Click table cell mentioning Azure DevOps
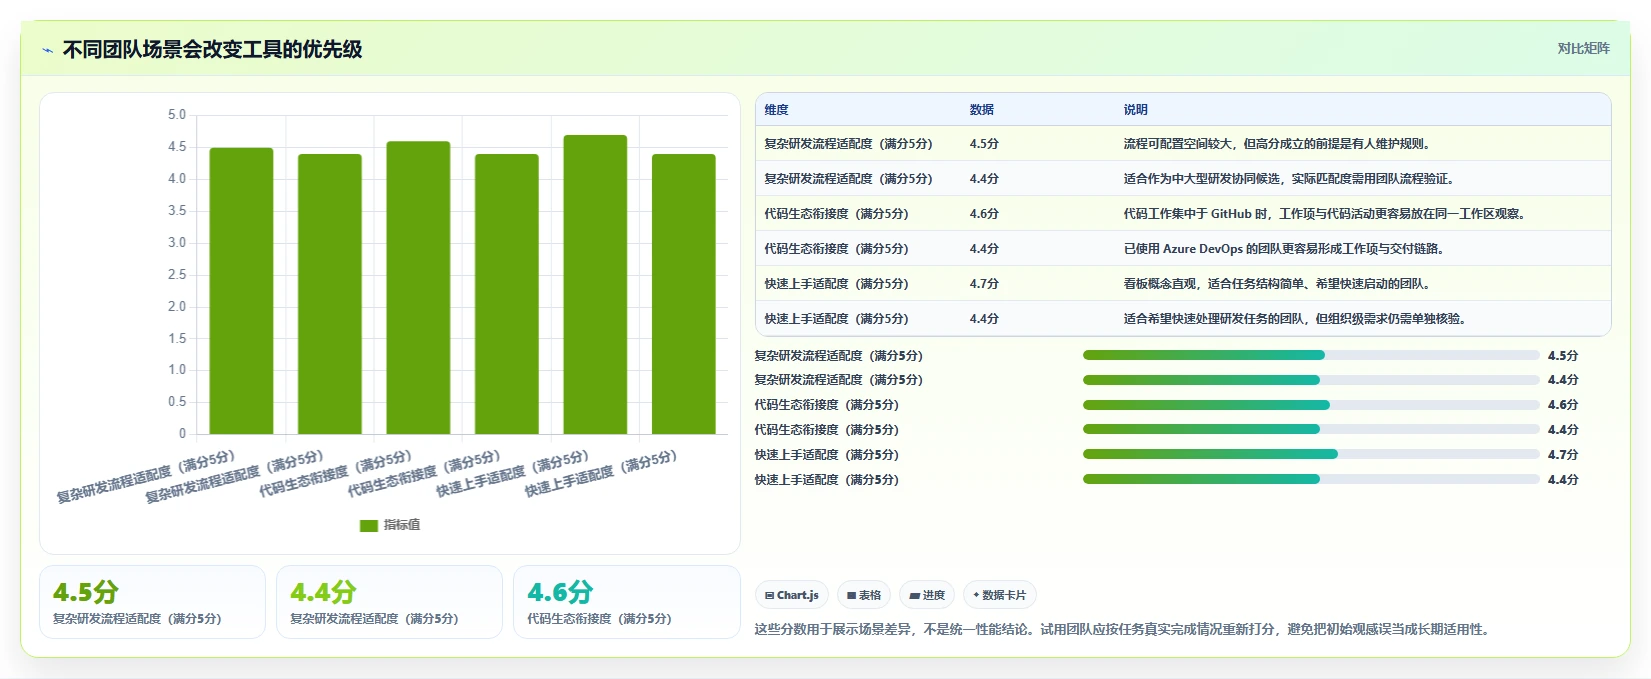This screenshot has height=679, width=1651. pyautogui.click(x=1285, y=249)
